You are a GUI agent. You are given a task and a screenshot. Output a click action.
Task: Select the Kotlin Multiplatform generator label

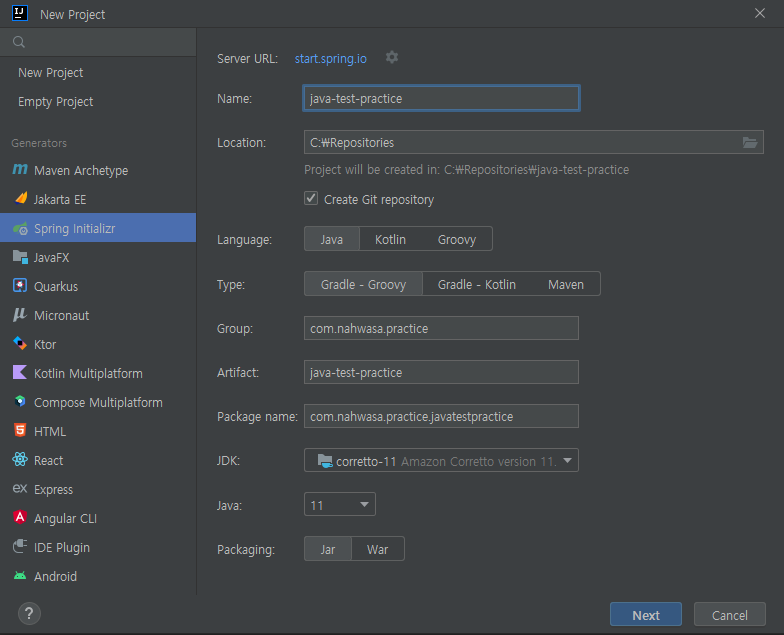[88, 374]
